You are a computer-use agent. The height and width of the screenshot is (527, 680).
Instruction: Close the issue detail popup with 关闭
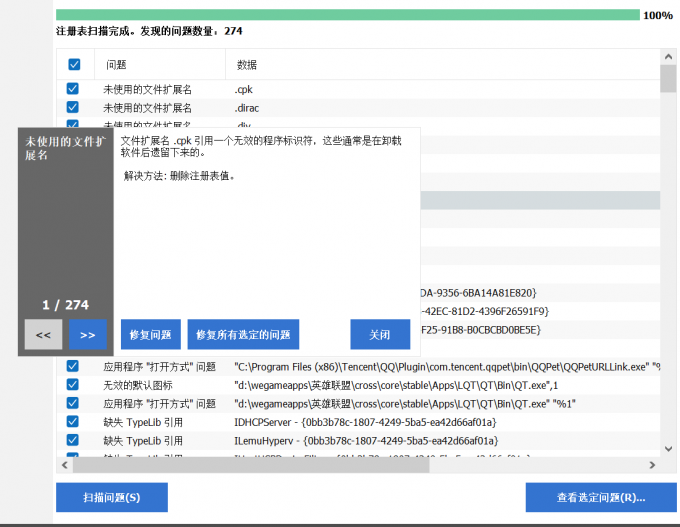[380, 334]
